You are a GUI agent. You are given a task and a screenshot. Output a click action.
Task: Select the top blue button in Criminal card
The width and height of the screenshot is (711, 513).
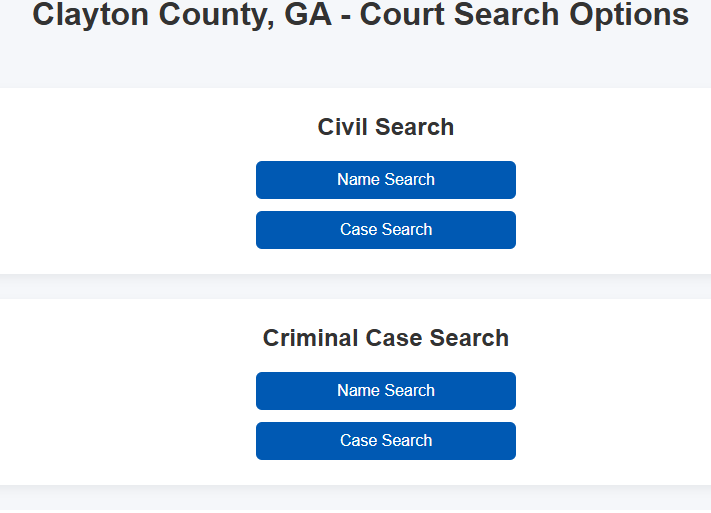386,391
